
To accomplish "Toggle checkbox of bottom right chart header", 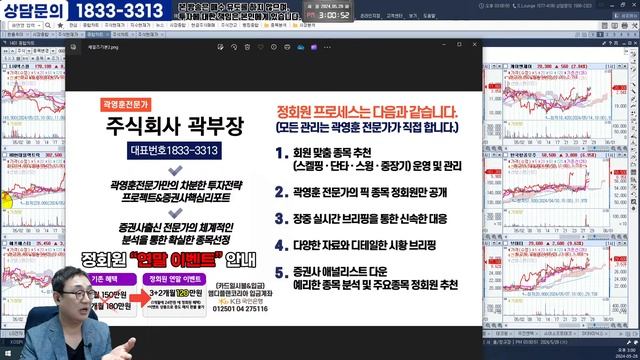I will click(x=505, y=244).
